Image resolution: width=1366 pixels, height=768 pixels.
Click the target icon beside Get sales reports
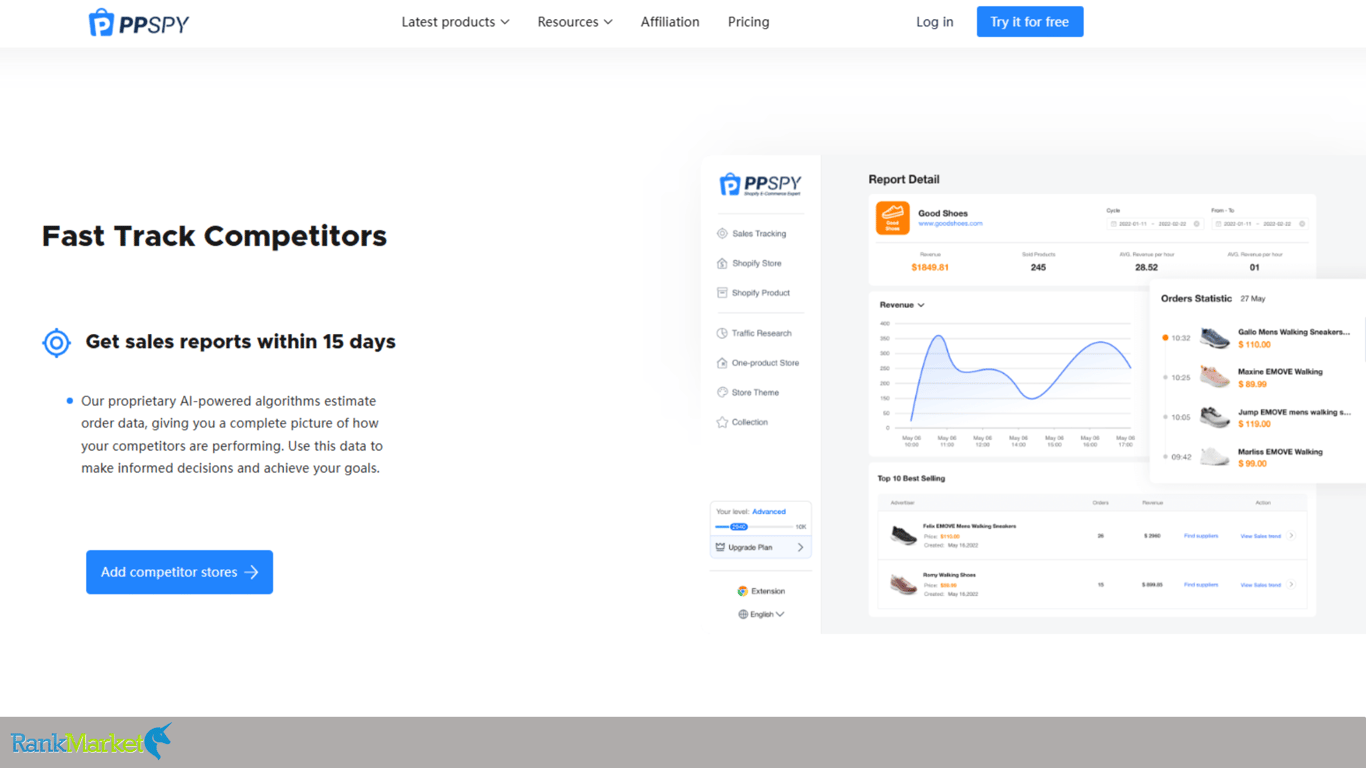(x=57, y=343)
